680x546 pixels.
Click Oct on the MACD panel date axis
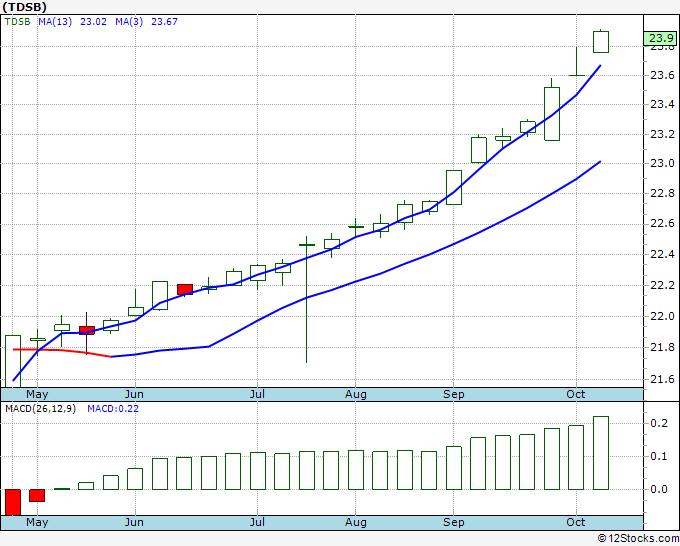[575, 522]
